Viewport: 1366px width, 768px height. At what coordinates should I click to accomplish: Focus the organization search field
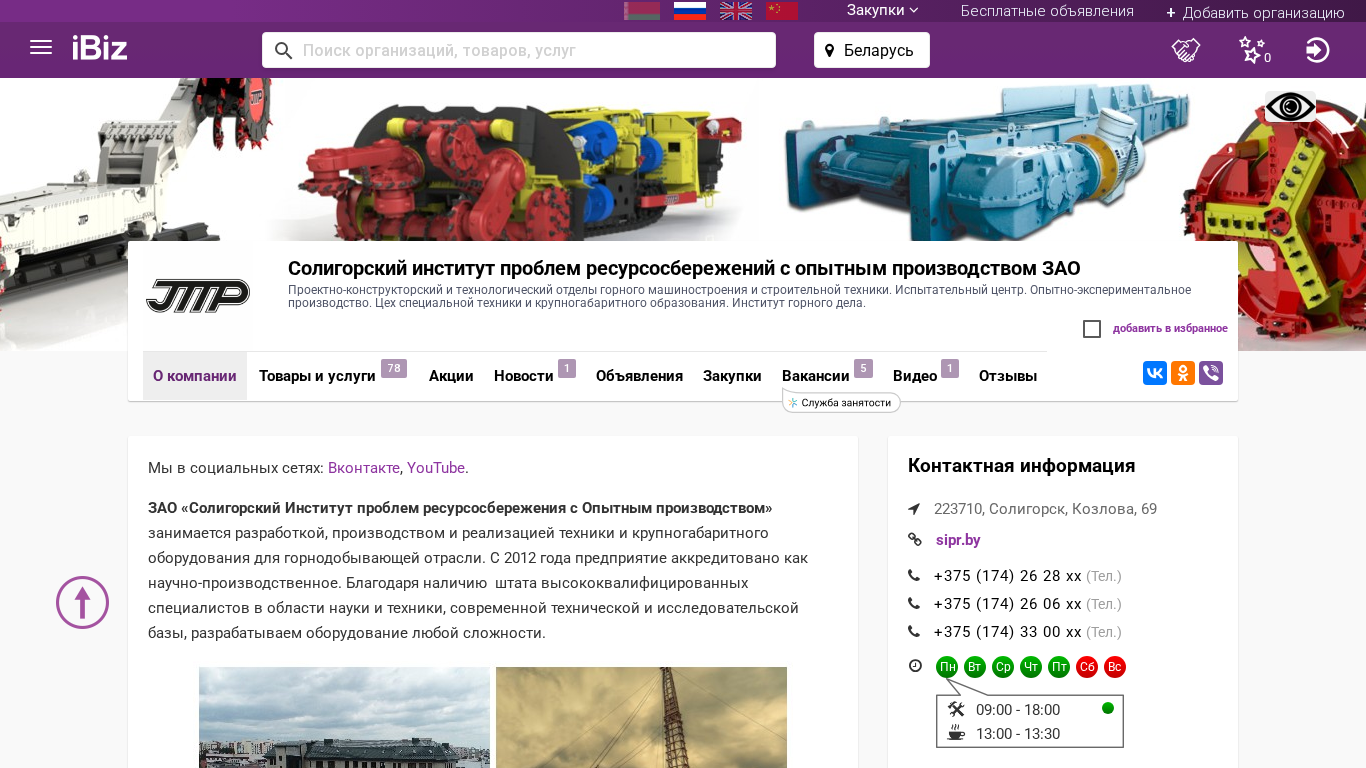[519, 50]
